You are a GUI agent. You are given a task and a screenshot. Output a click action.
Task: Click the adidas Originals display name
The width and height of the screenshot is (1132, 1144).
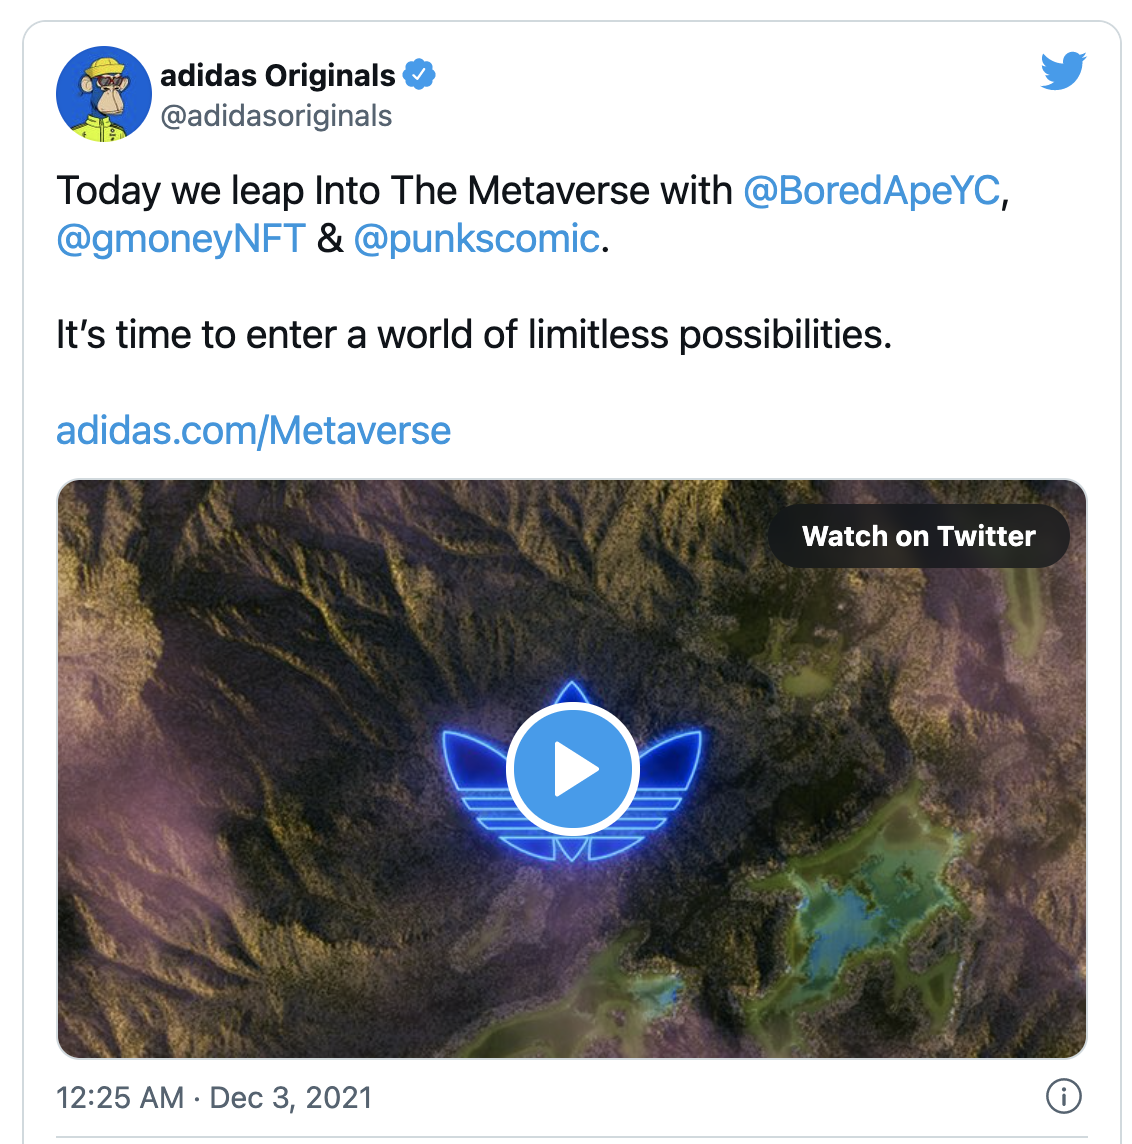tap(278, 75)
